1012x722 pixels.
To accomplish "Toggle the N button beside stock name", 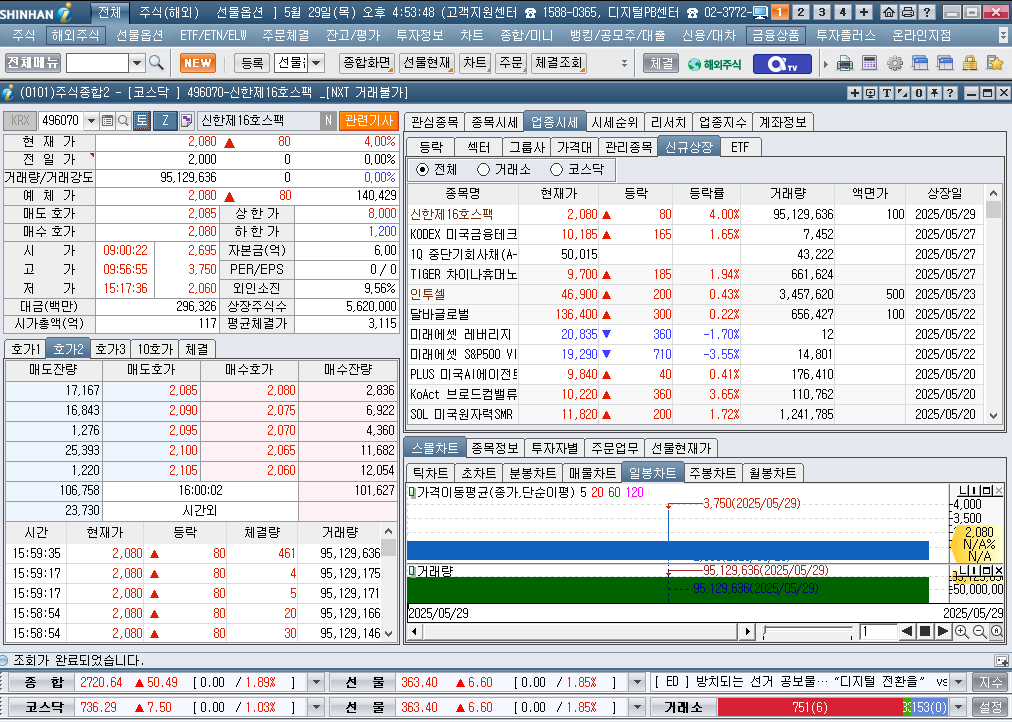I will point(328,121).
